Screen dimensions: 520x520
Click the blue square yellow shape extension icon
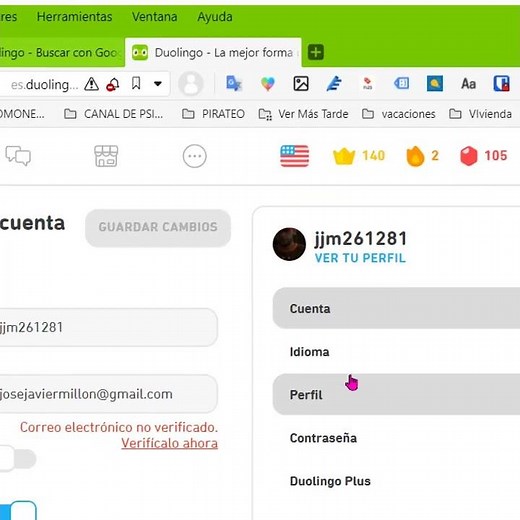pos(435,84)
